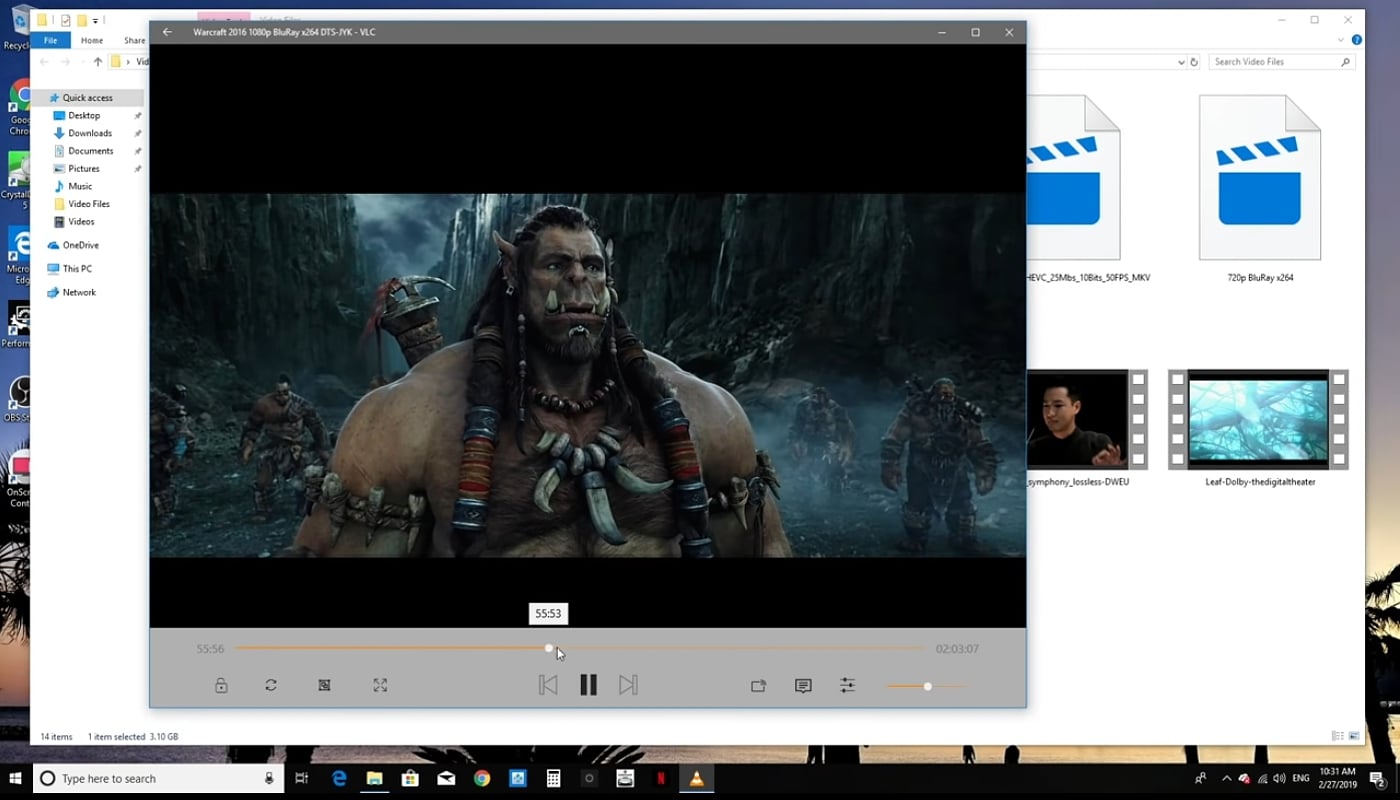Open the File tab in File Explorer

point(50,40)
